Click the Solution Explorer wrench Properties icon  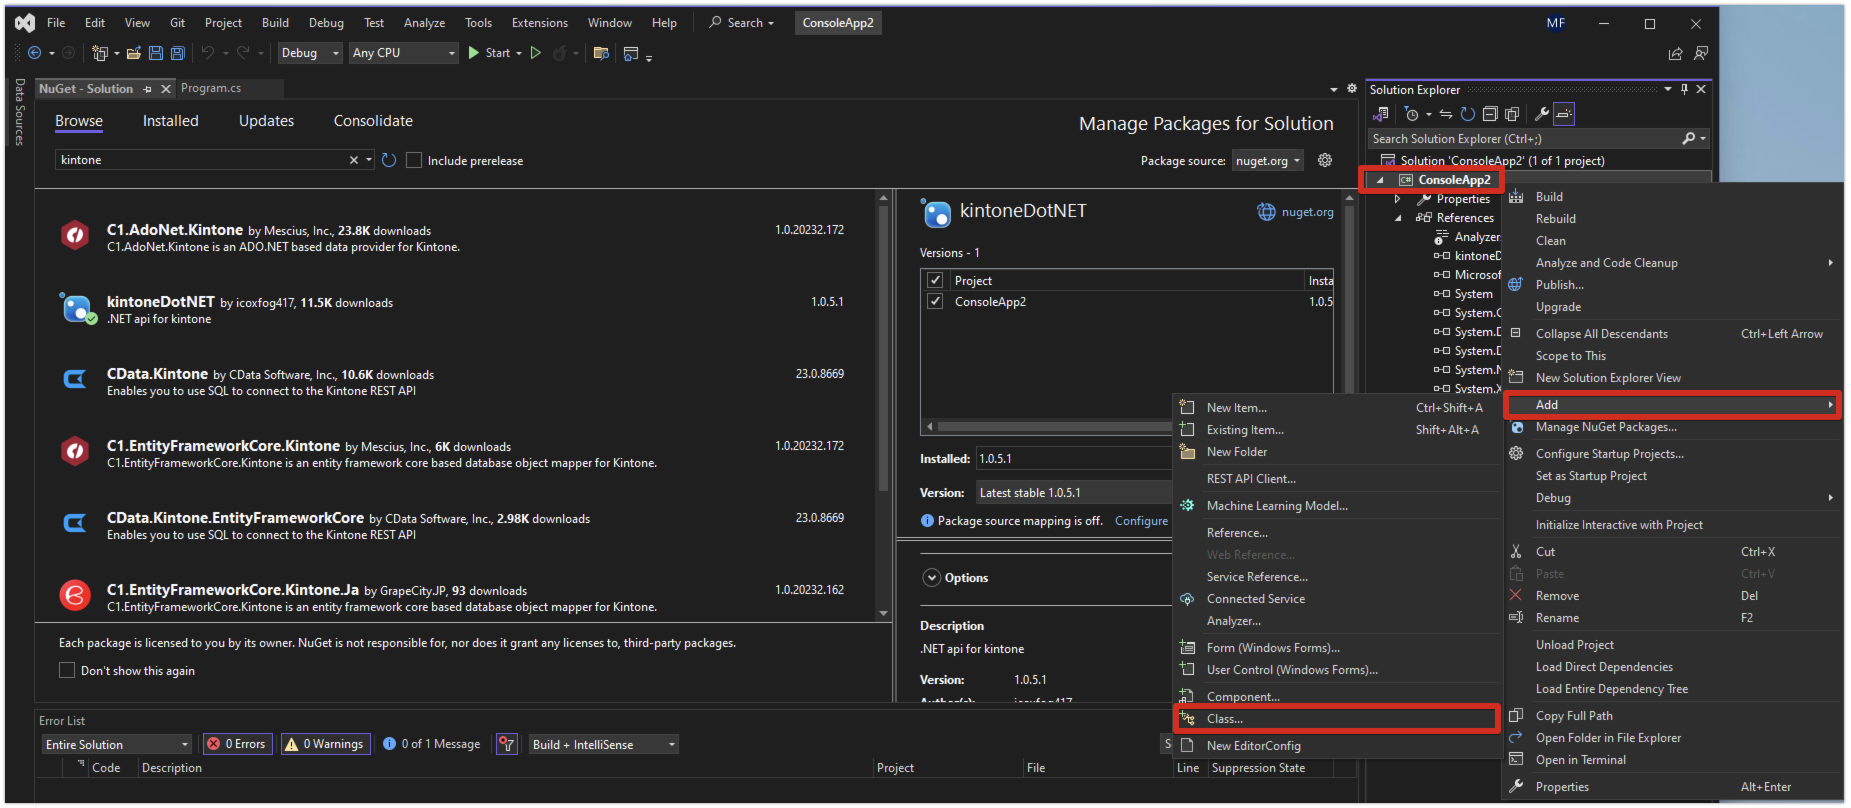[x=1541, y=114]
